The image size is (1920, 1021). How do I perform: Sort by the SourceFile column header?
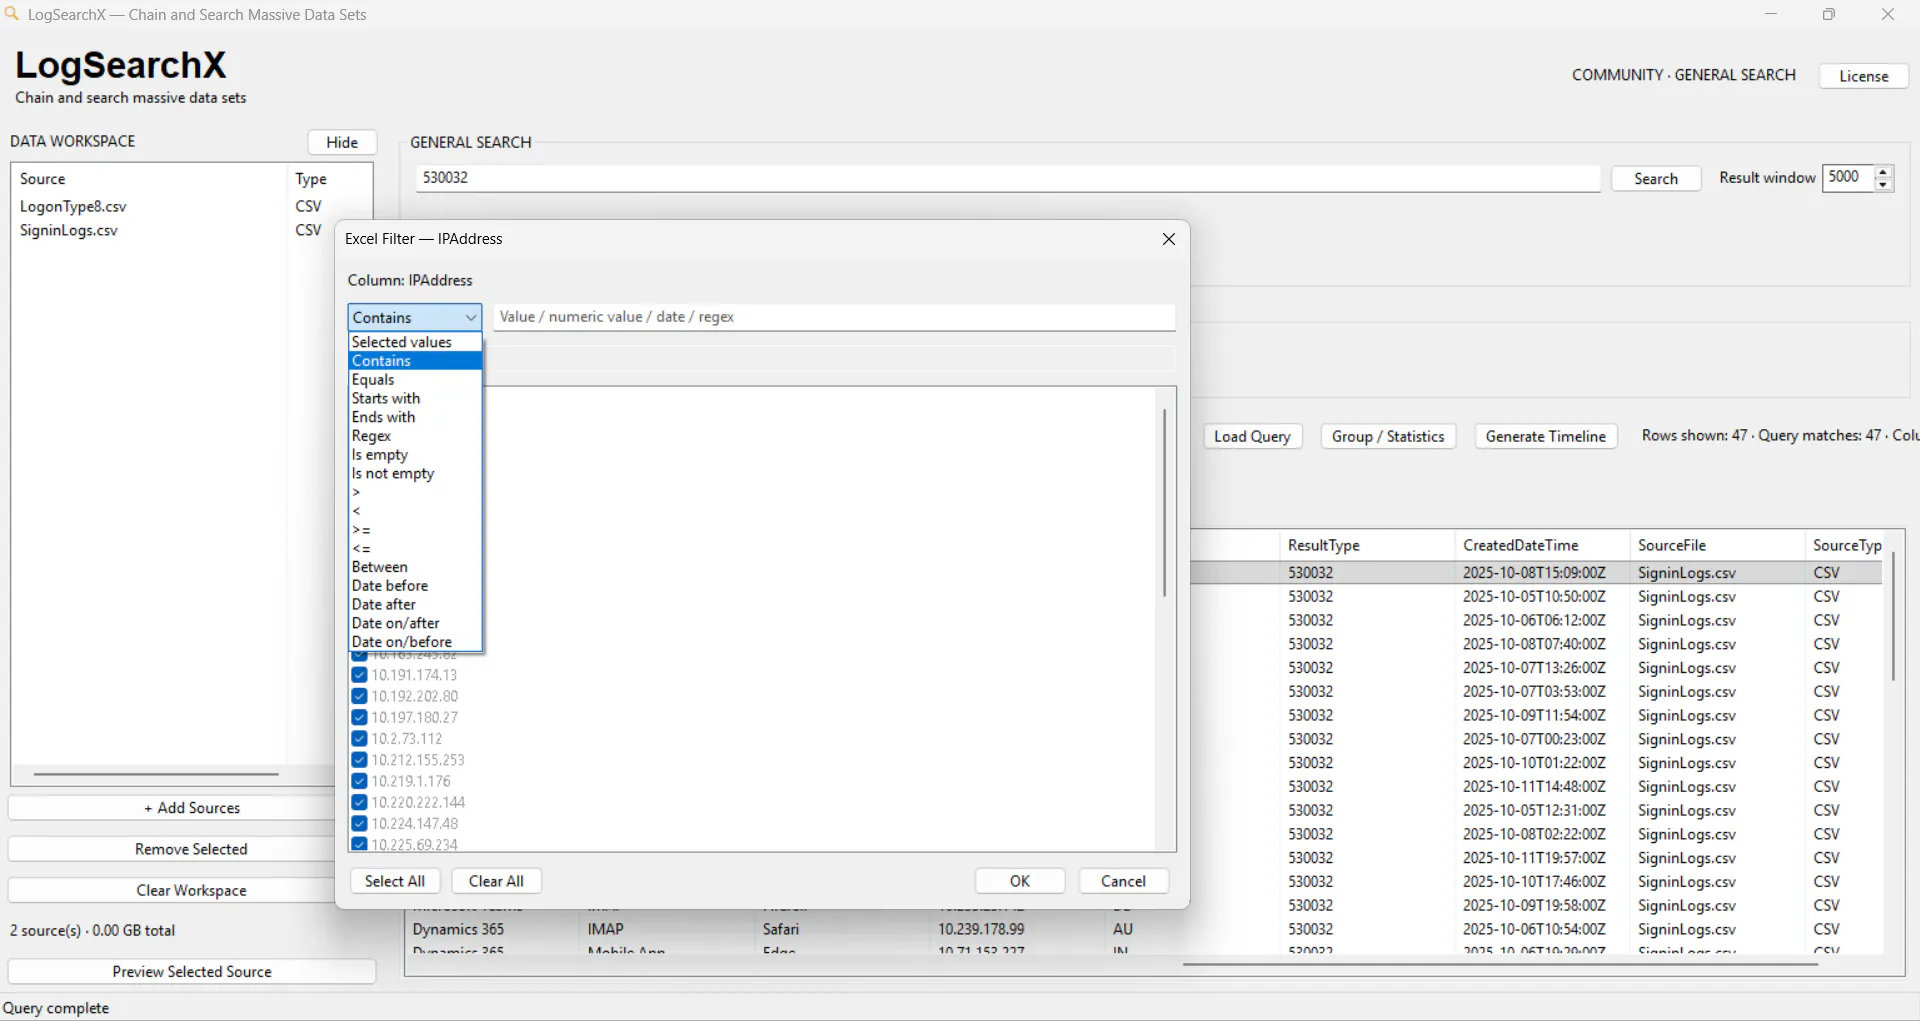click(x=1716, y=546)
